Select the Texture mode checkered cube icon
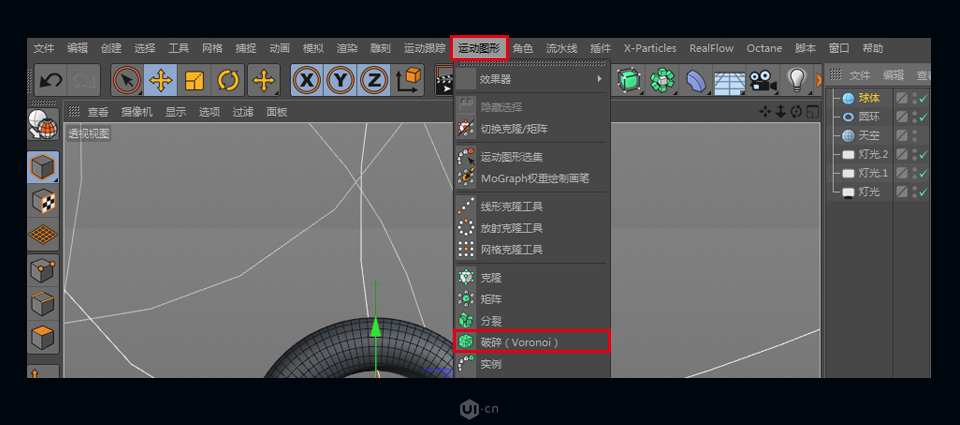Image resolution: width=960 pixels, height=425 pixels. 43,201
